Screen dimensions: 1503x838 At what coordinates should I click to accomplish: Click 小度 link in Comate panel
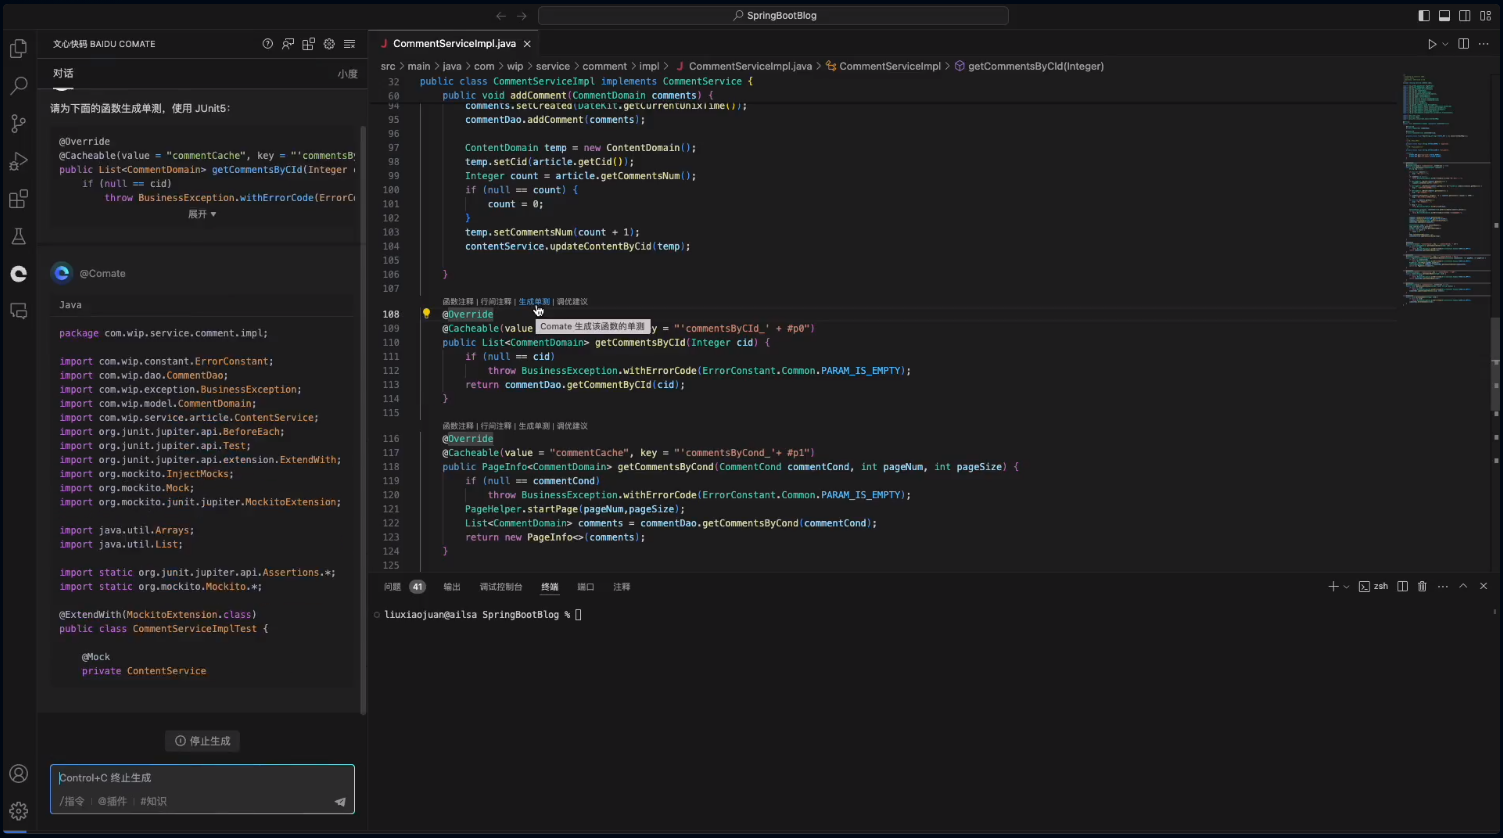347,74
